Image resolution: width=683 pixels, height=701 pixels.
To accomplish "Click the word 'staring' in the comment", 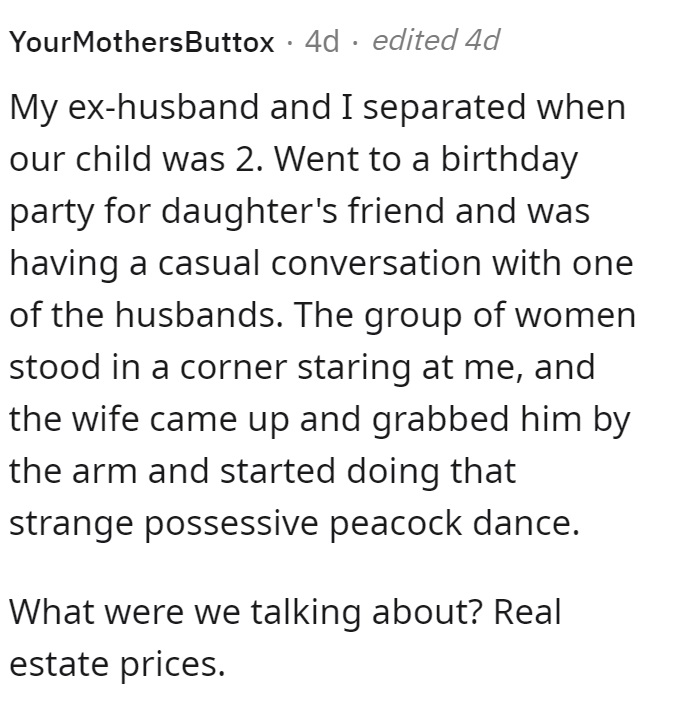I will click(x=354, y=369).
